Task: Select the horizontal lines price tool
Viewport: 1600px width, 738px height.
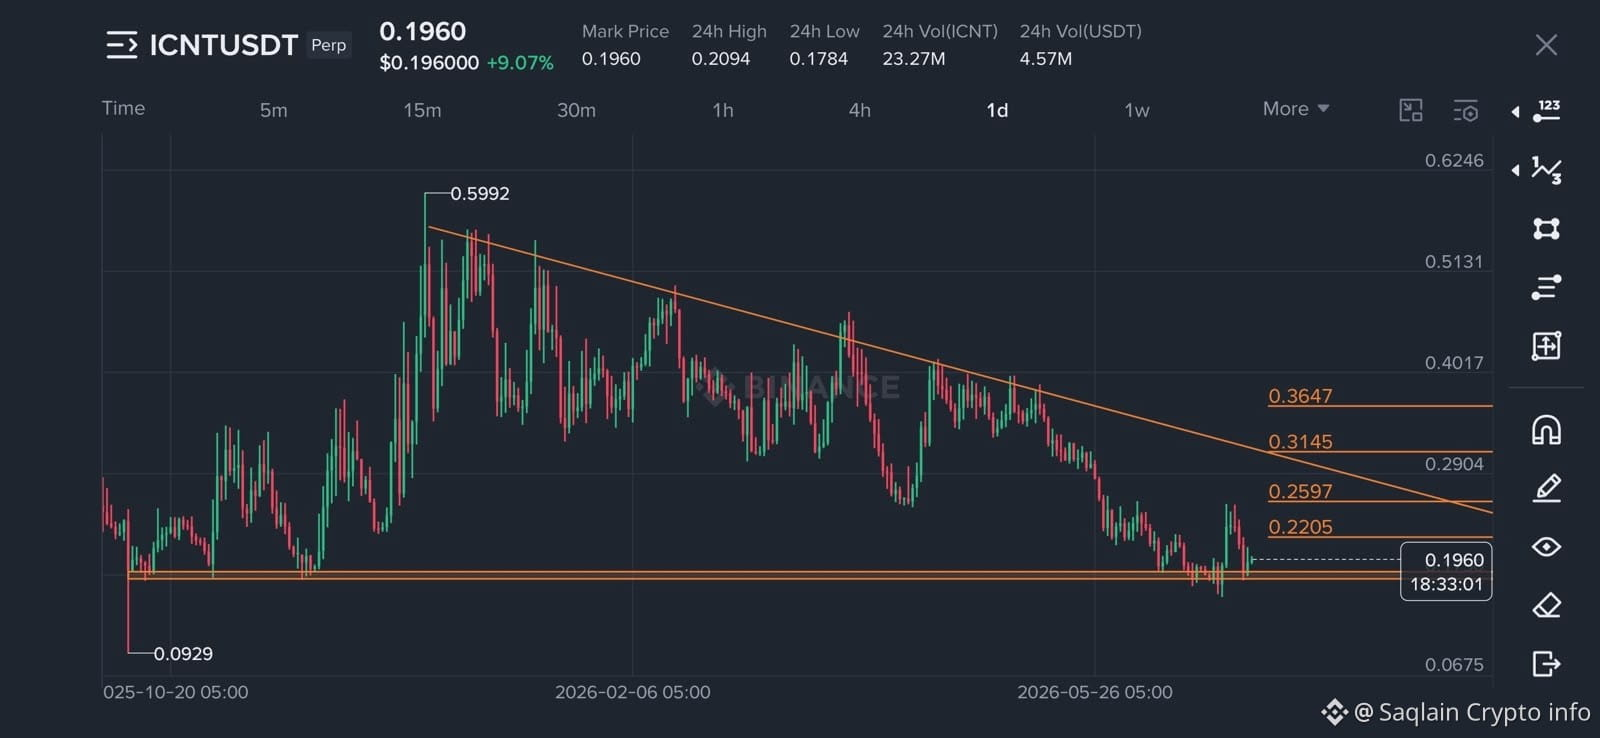Action: (1547, 287)
